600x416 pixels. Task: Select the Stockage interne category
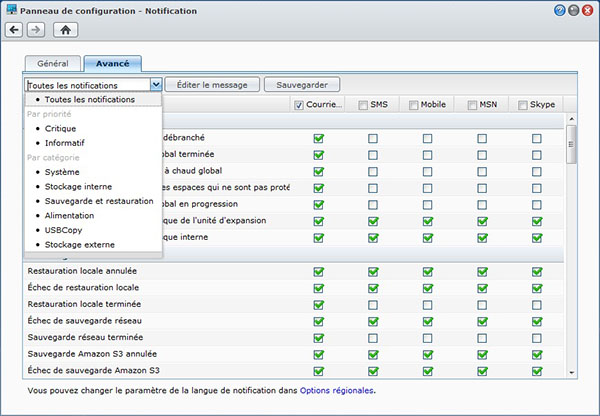pyautogui.click(x=93, y=187)
